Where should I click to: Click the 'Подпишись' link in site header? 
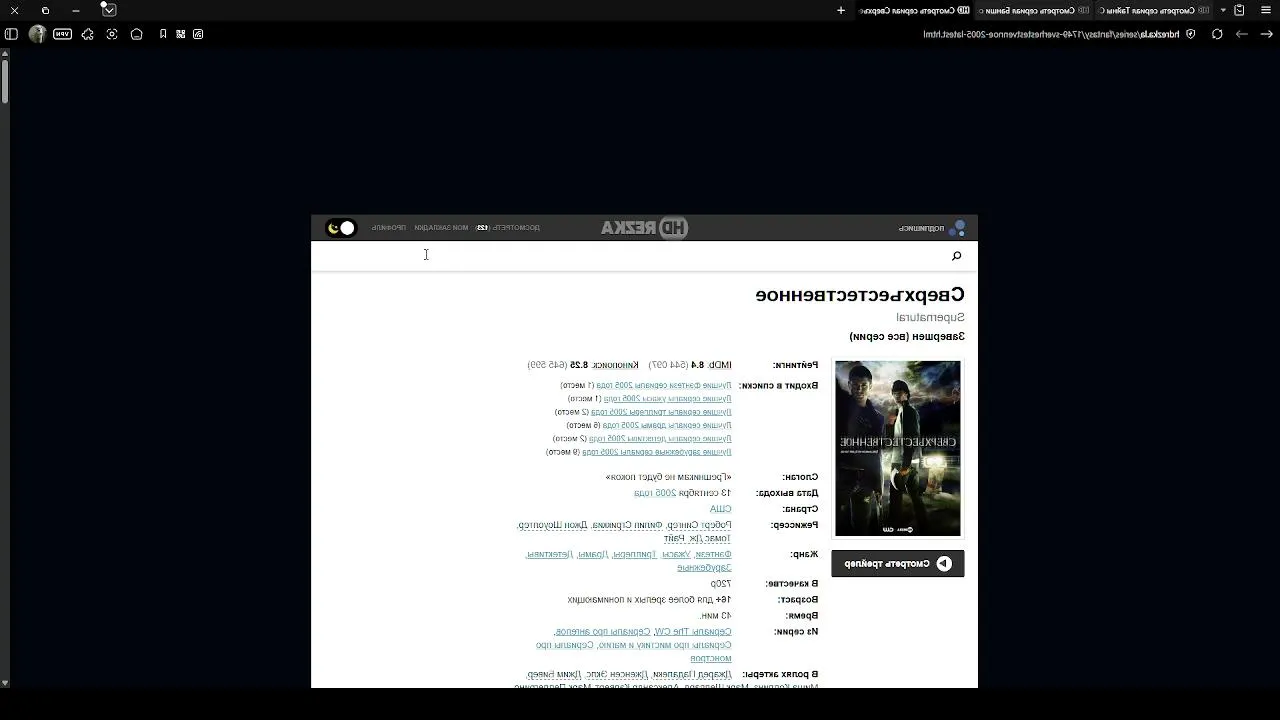click(x=921, y=228)
